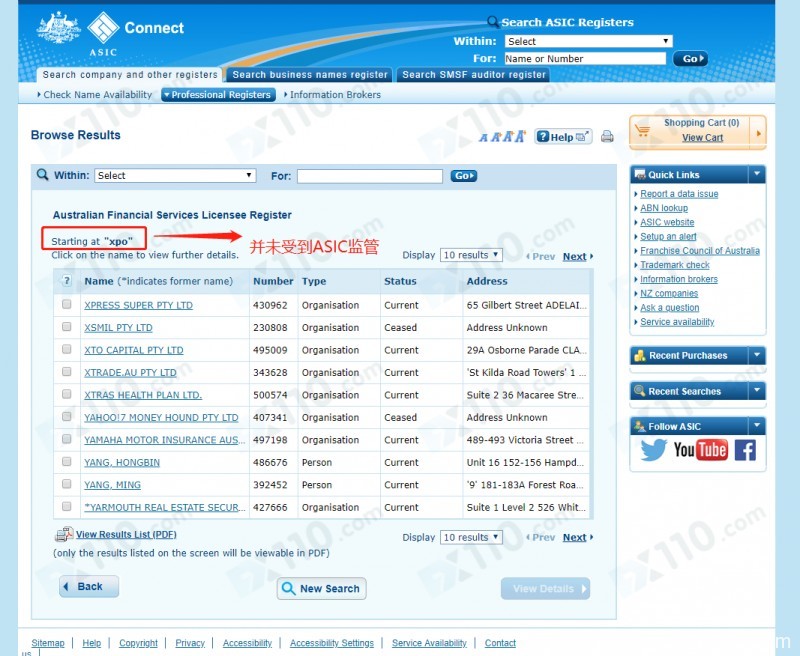This screenshot has width=800, height=656.
Task: Select Professional Registers menu
Action: click(x=219, y=95)
